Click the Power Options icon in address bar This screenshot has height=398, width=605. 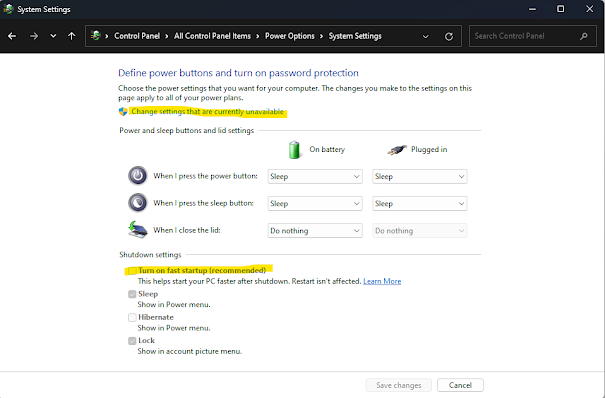click(95, 36)
